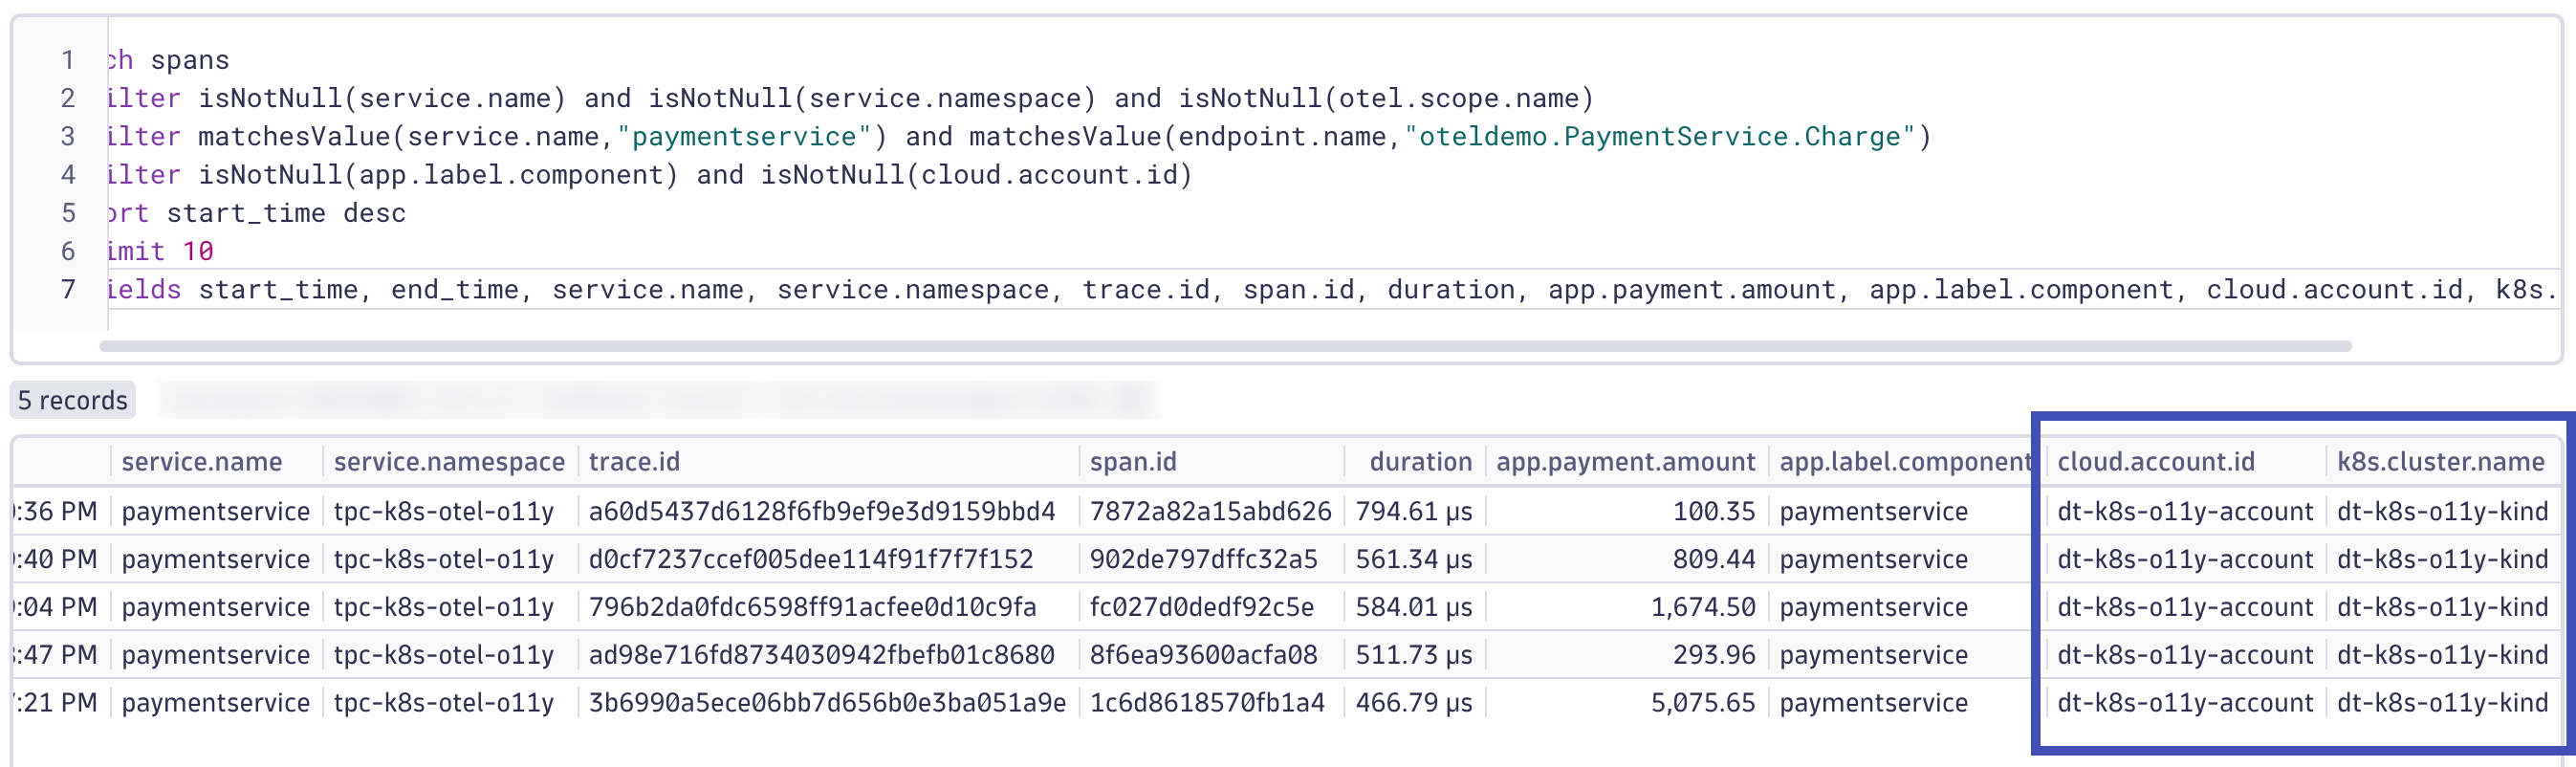Click query line 6 limit 10
The image size is (2576, 767).
pyautogui.click(x=160, y=251)
